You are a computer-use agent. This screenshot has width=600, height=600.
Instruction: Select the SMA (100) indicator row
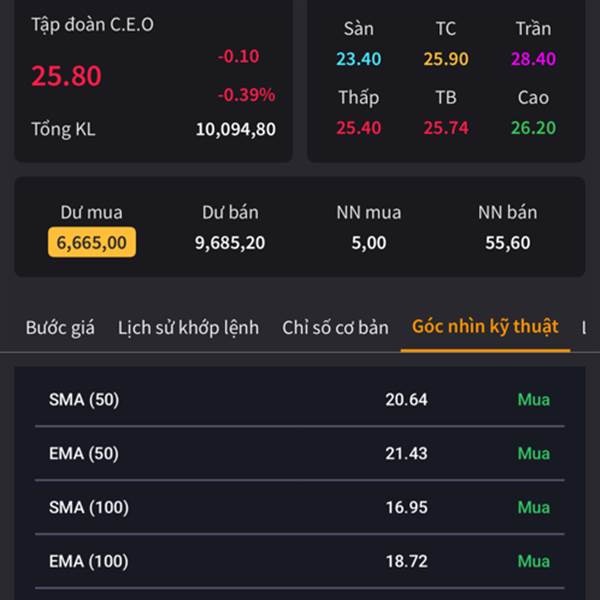tap(300, 507)
